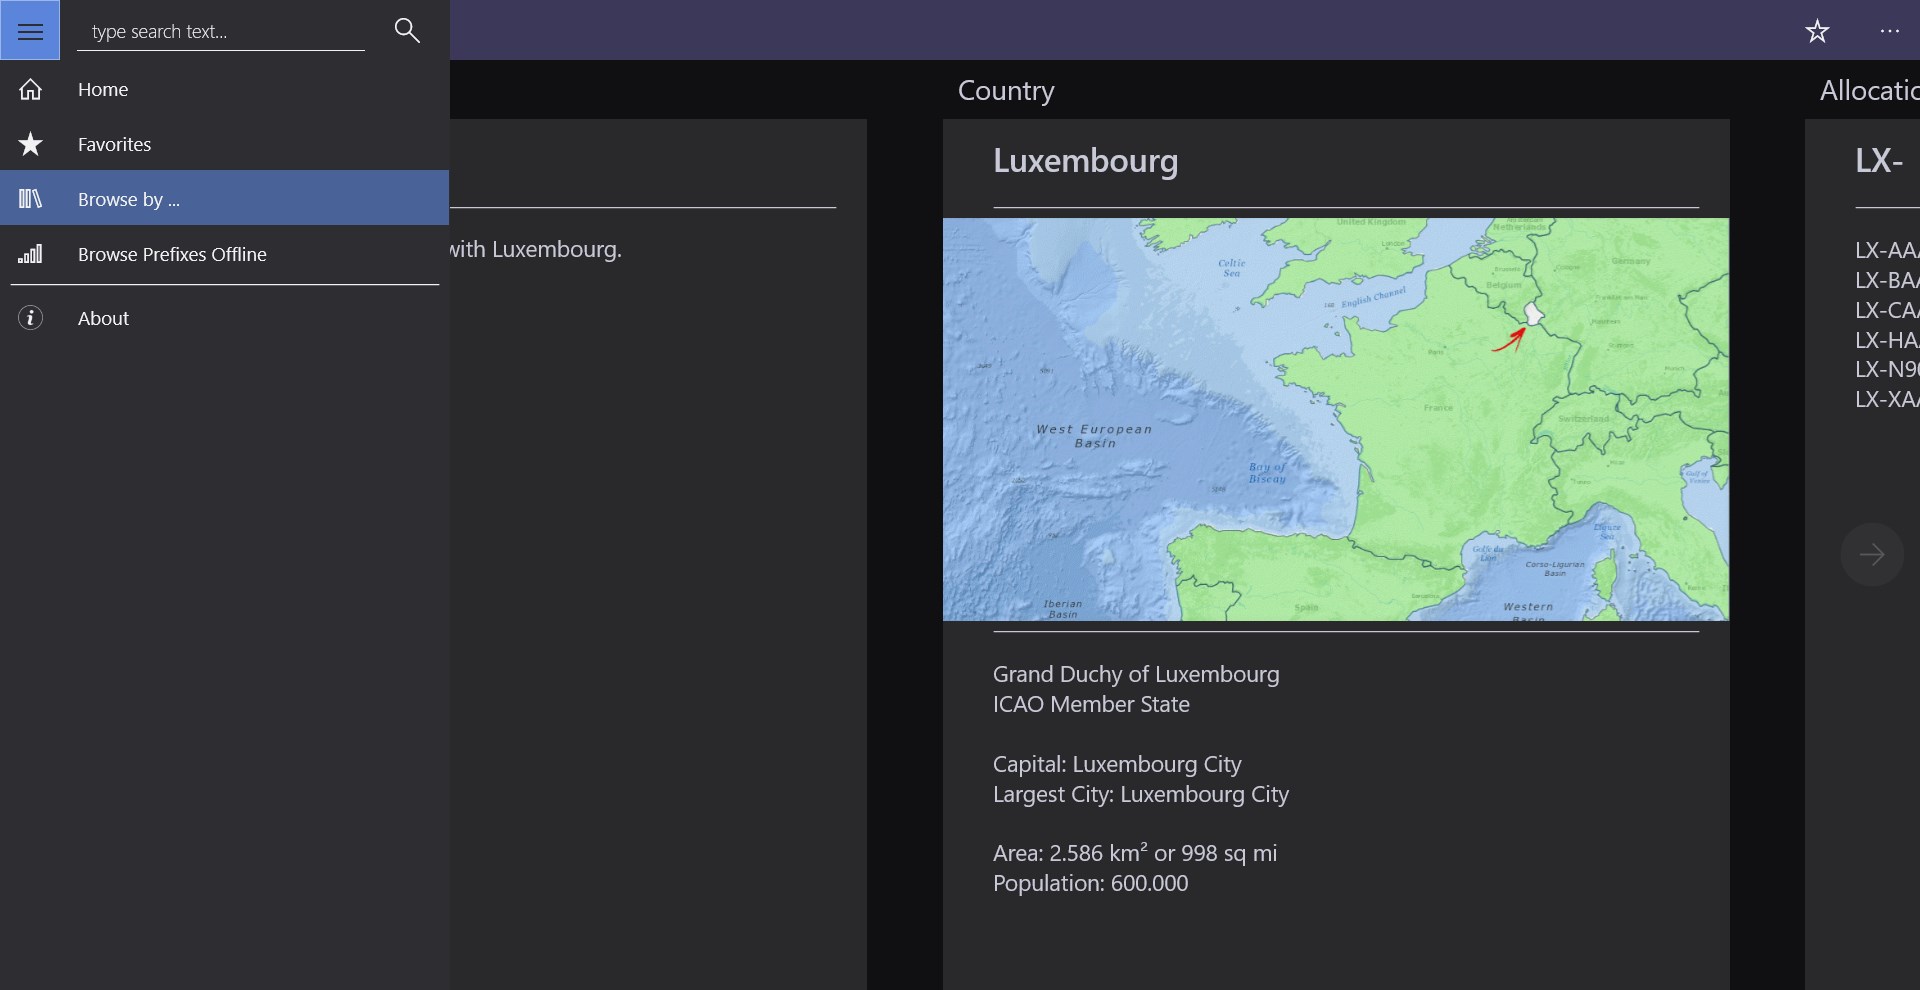Focus the search text field
This screenshot has width=1920, height=990.
[x=220, y=31]
